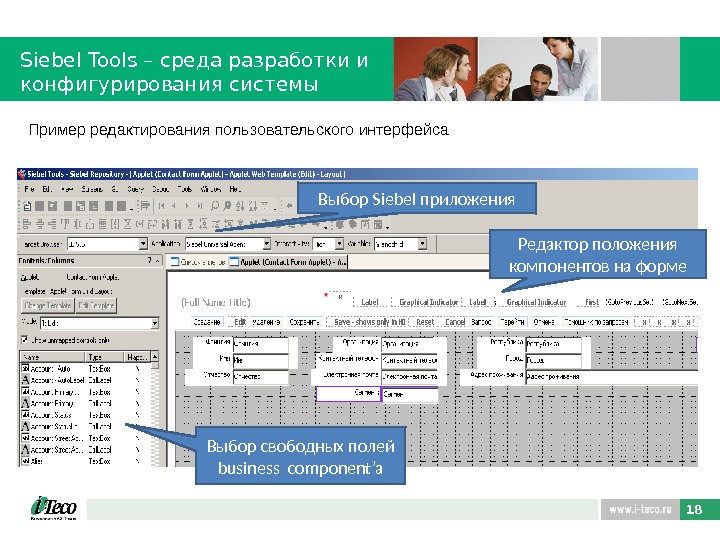Select the Создание button on form

click(x=207, y=322)
